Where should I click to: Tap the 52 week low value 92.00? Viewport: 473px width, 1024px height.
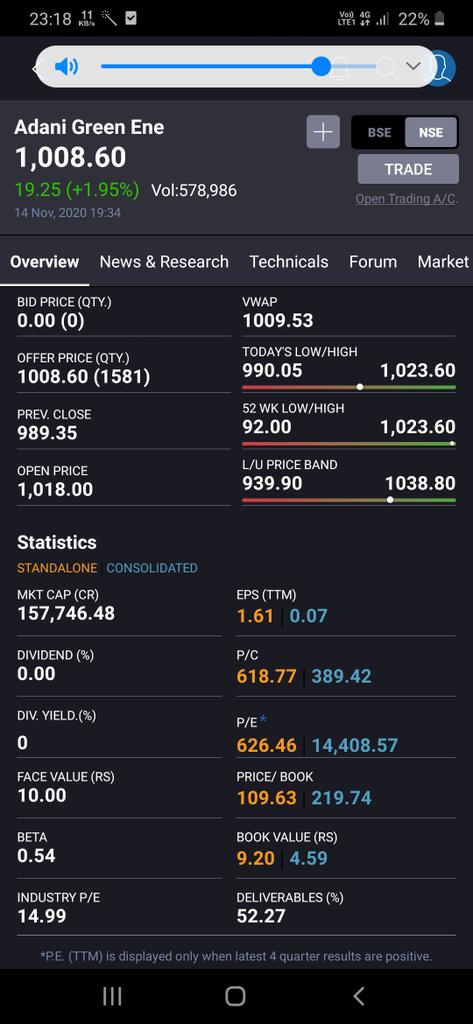point(267,427)
